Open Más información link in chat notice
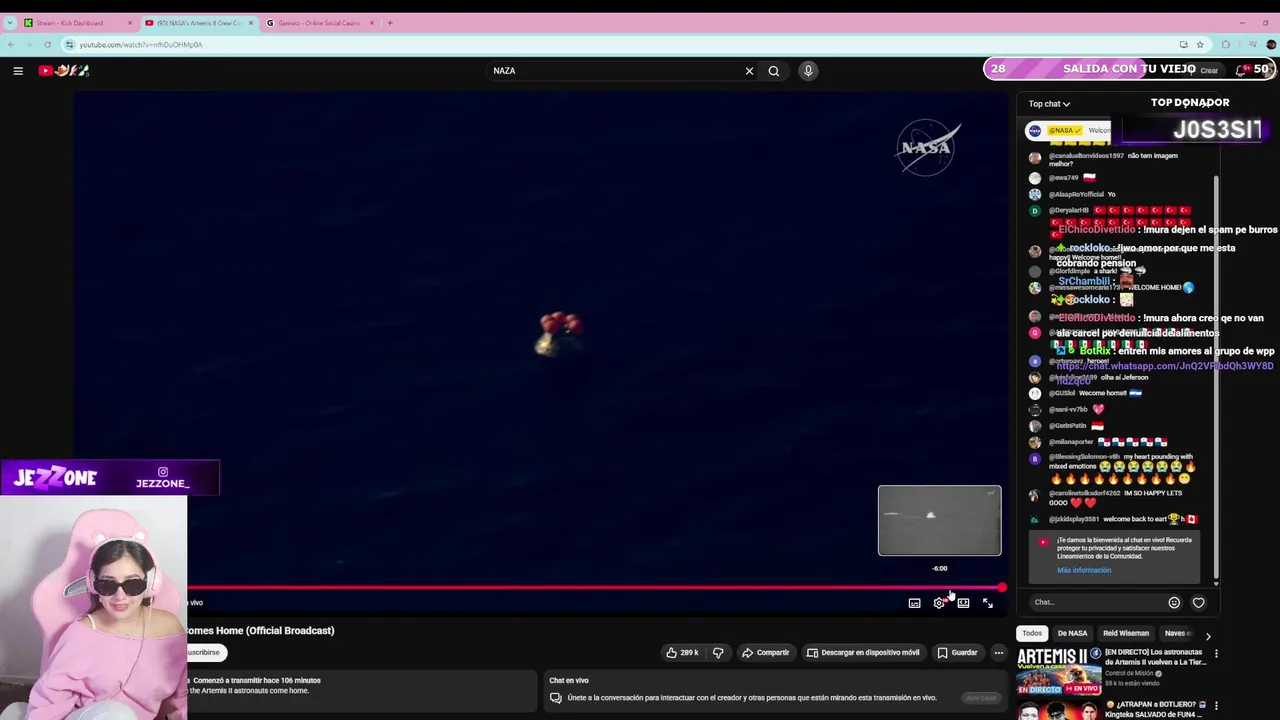 click(x=1084, y=570)
